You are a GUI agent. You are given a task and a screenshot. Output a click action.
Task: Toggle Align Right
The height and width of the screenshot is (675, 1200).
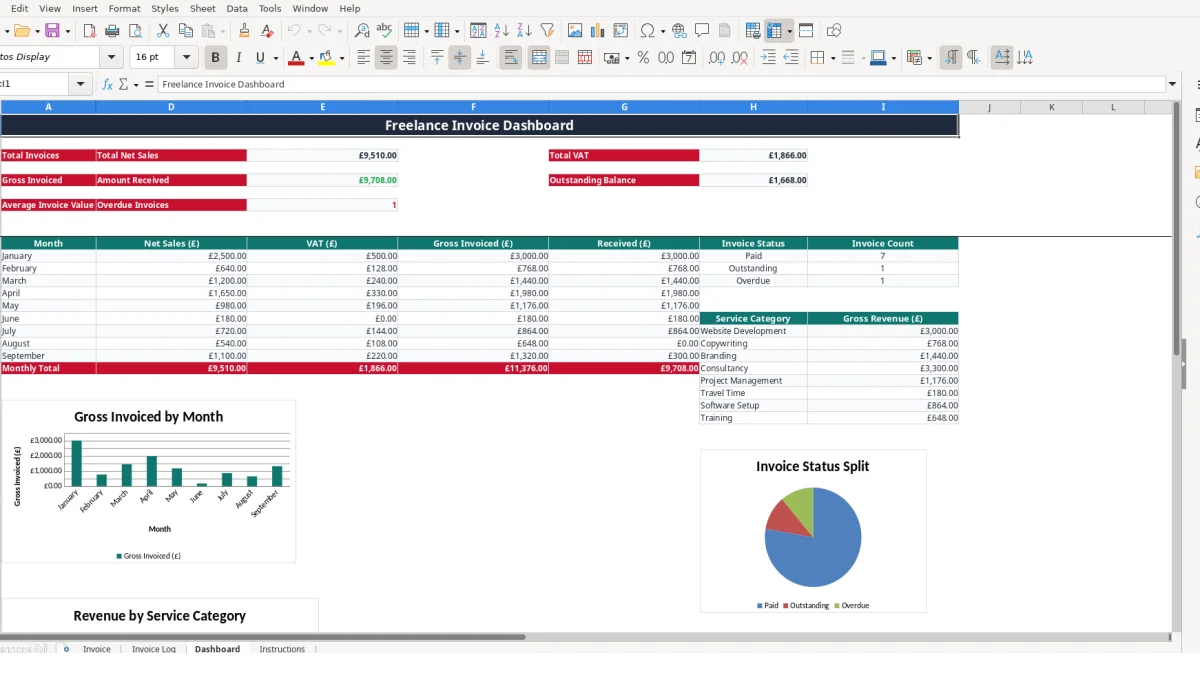click(x=409, y=58)
